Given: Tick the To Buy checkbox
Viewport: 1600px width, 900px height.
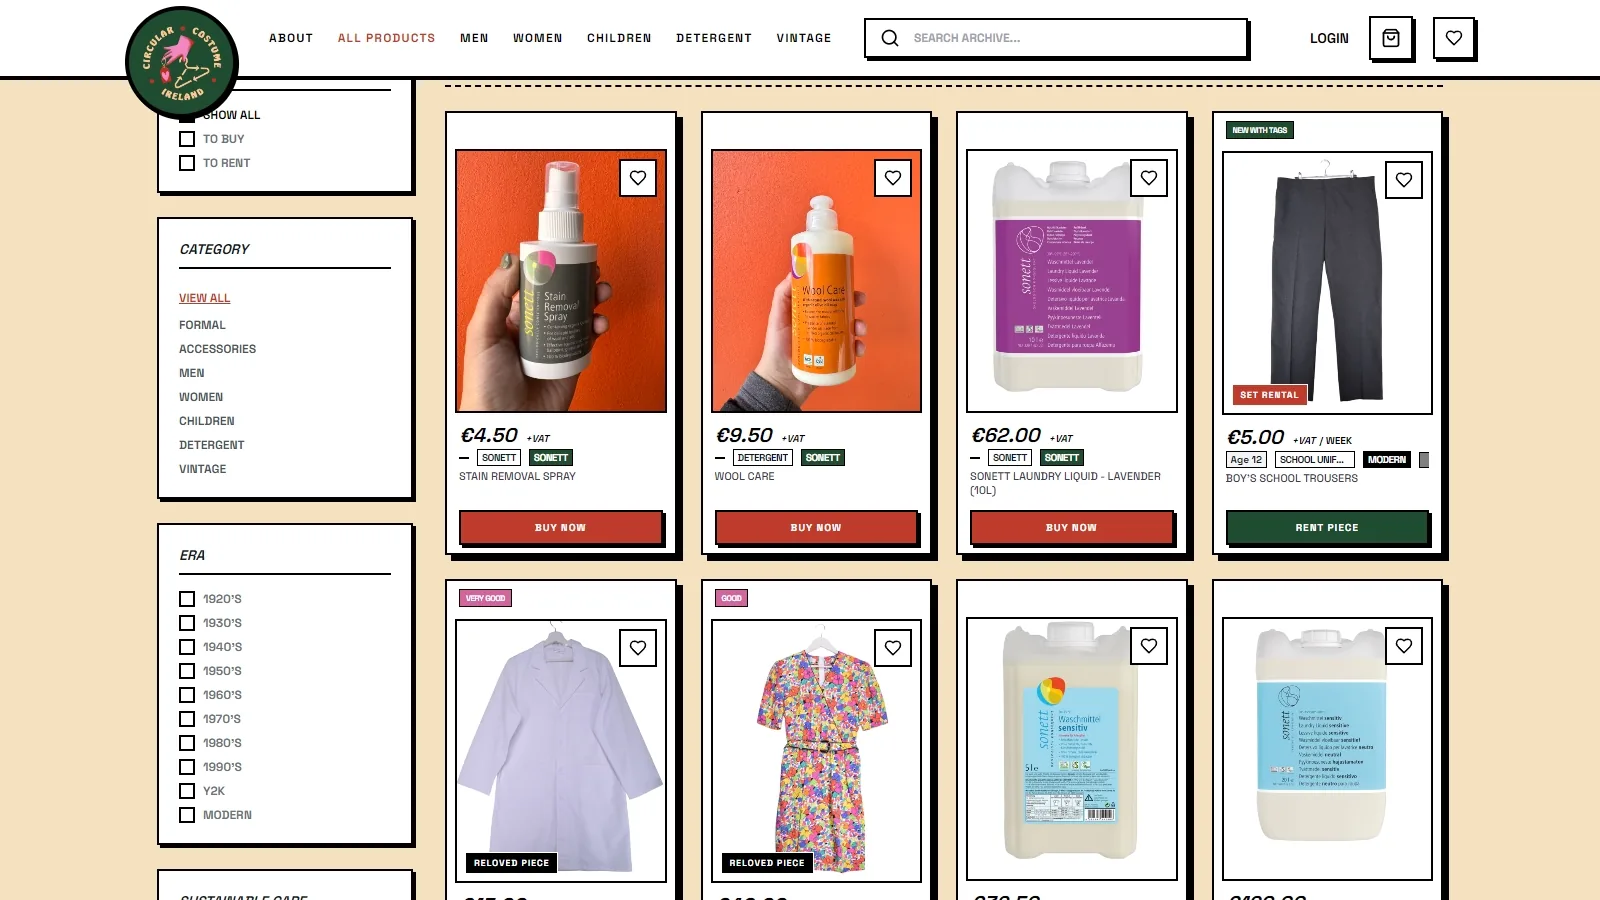Looking at the screenshot, I should (187, 139).
